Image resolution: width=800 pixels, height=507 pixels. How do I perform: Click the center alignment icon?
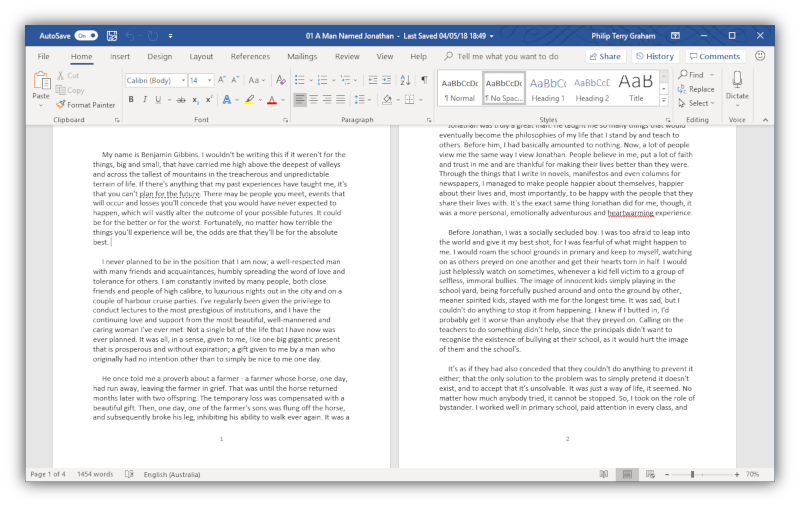[314, 99]
